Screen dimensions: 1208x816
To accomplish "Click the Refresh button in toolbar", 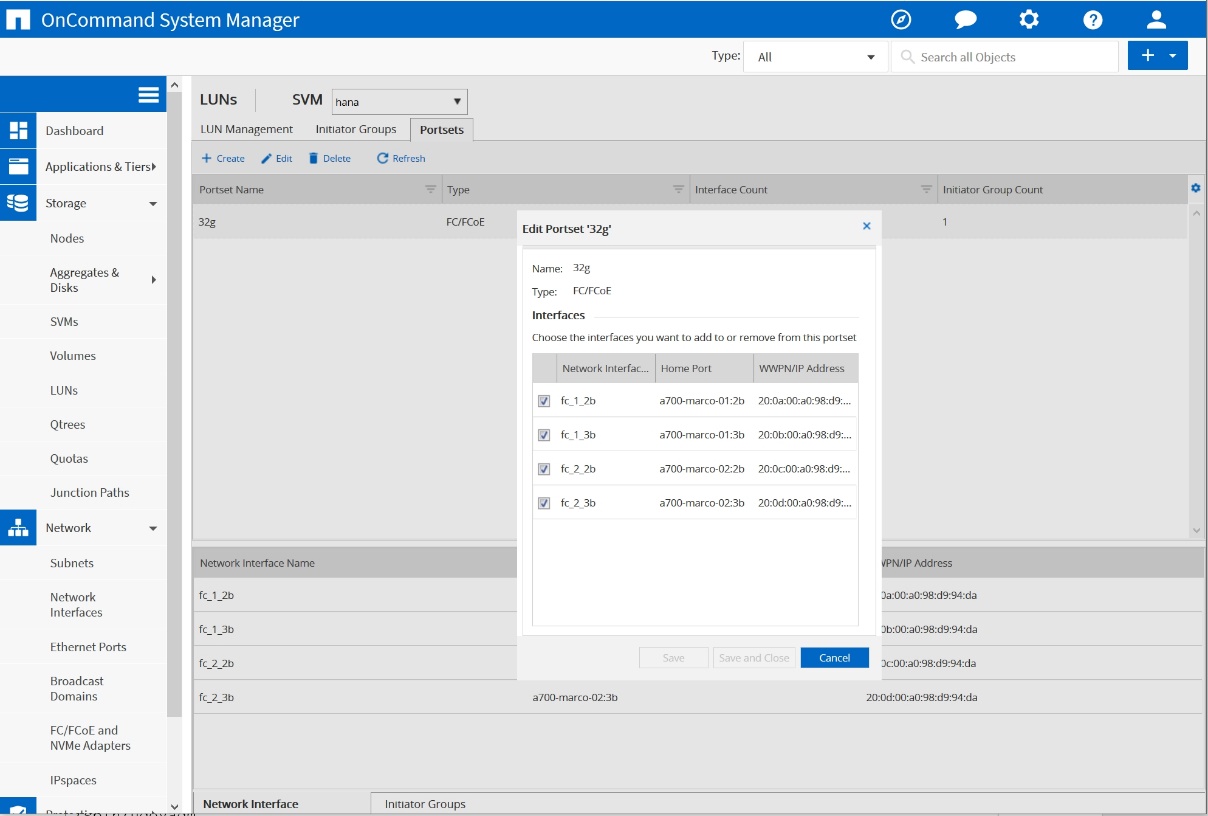I will 401,158.
